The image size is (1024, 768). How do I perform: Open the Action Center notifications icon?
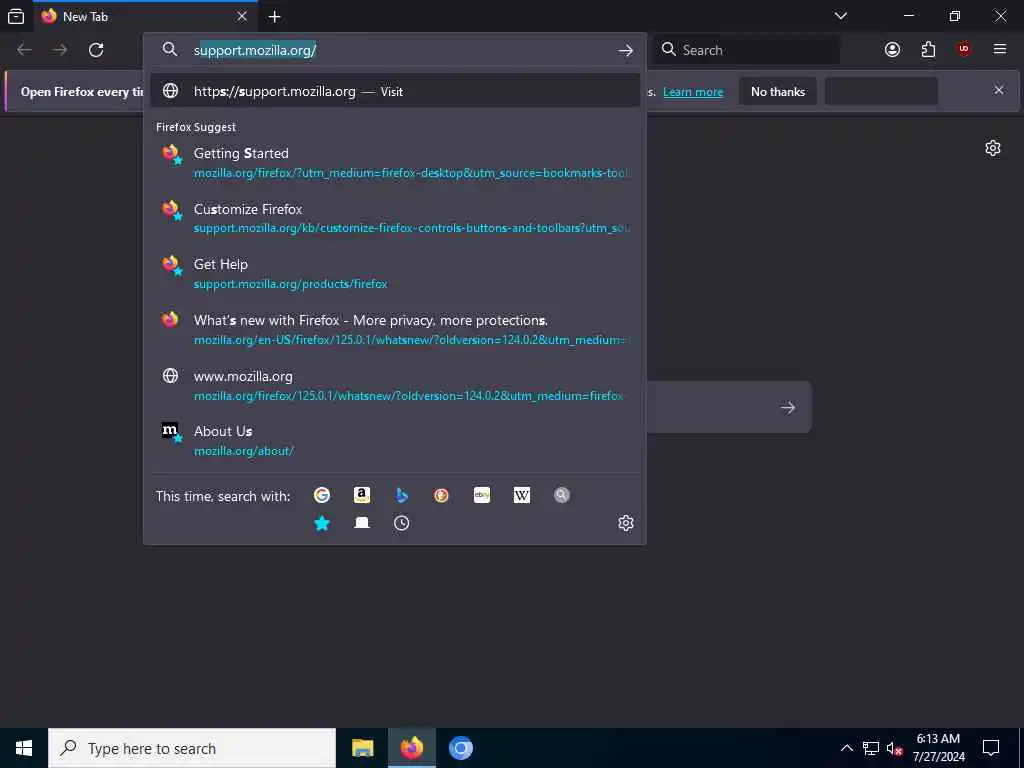[991, 748]
